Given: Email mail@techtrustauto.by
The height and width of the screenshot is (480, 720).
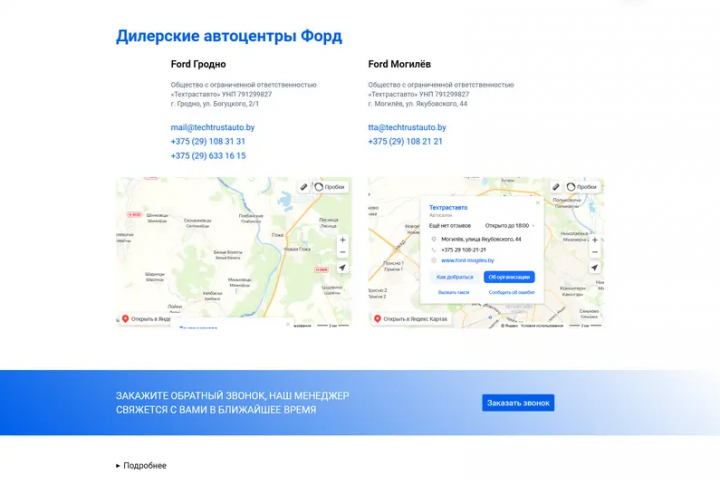Looking at the screenshot, I should [x=213, y=127].
